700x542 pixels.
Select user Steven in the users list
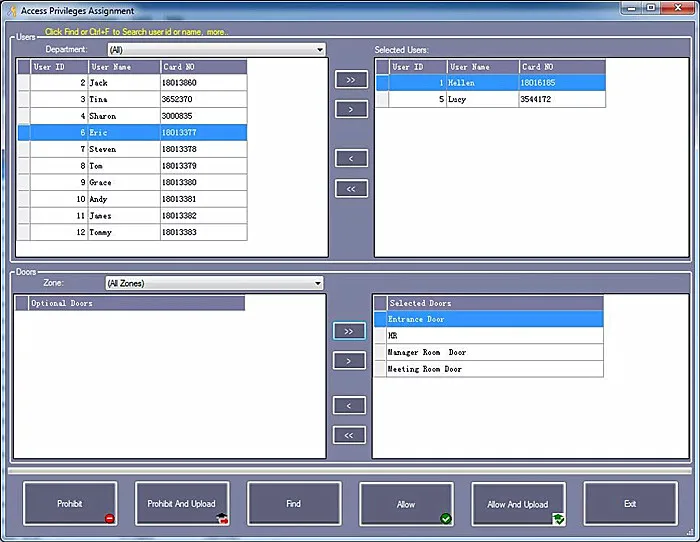(133, 149)
